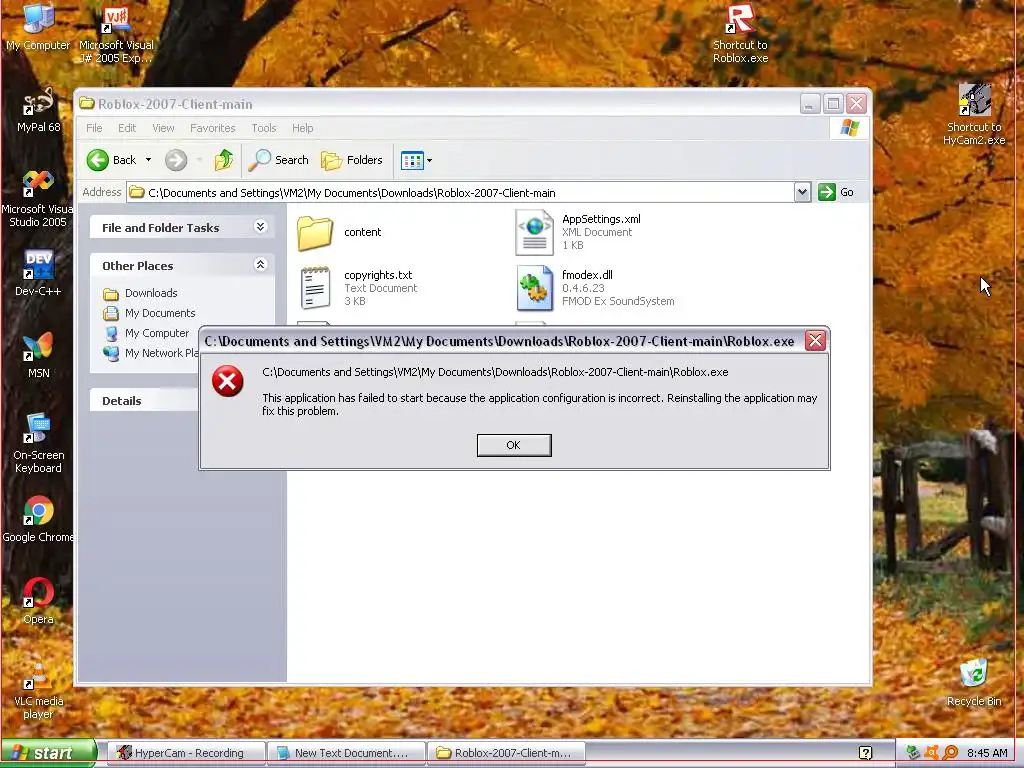
Task: Open the View menu
Action: [x=163, y=128]
